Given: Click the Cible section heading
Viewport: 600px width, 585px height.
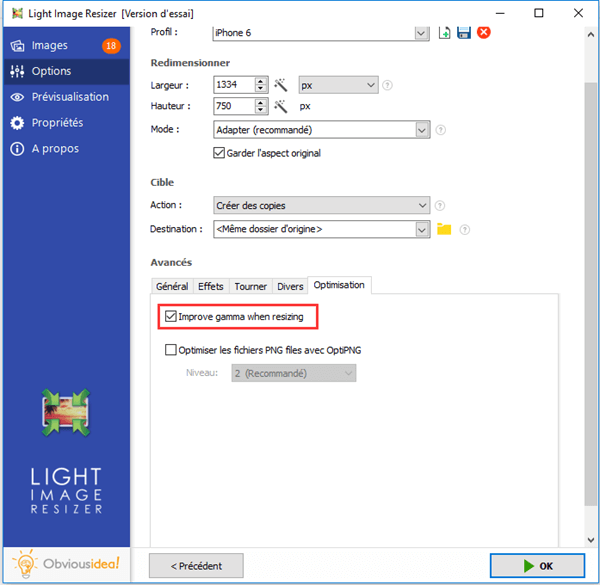Looking at the screenshot, I should [162, 183].
